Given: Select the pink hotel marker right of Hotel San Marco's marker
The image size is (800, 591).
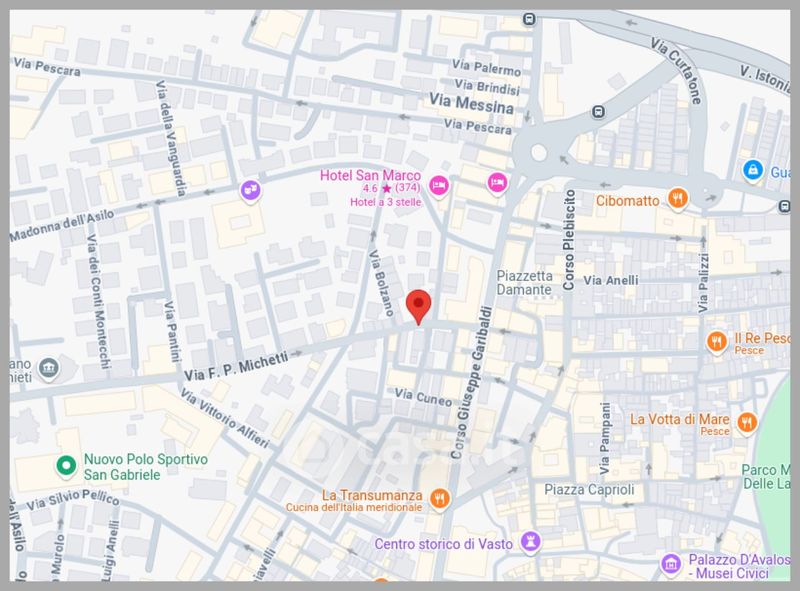Looking at the screenshot, I should tap(497, 183).
